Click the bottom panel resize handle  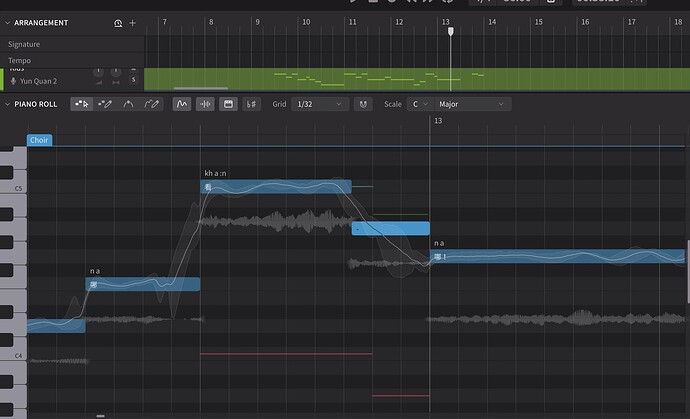pos(100,416)
